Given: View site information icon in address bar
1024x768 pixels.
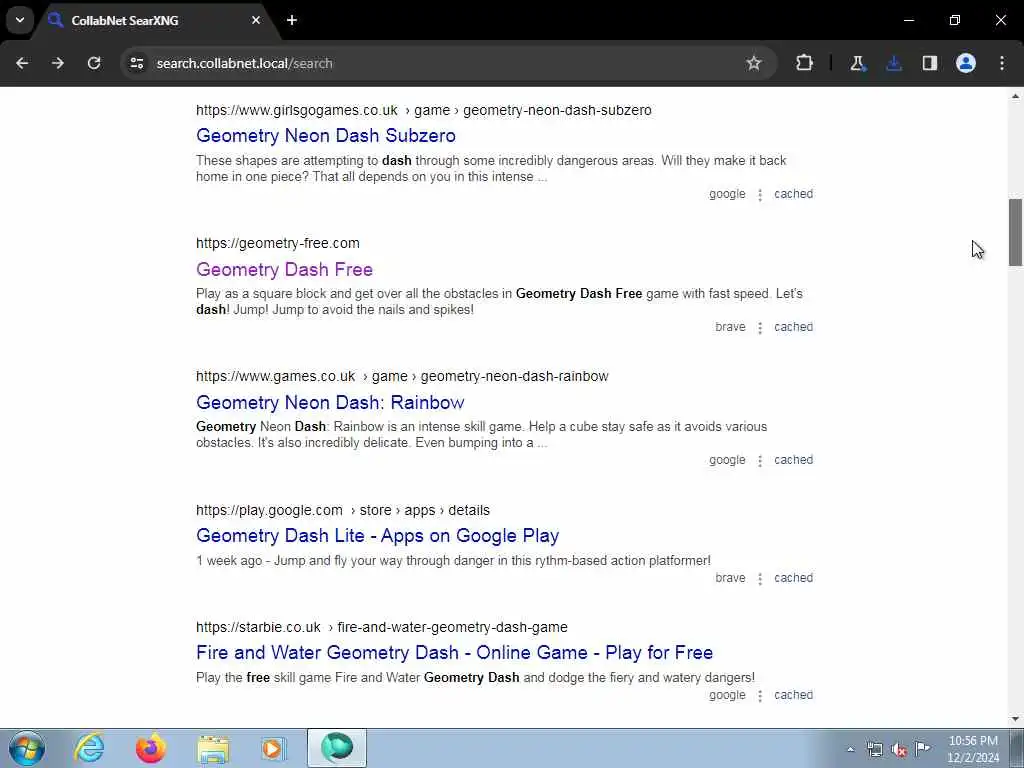Looking at the screenshot, I should (x=136, y=63).
